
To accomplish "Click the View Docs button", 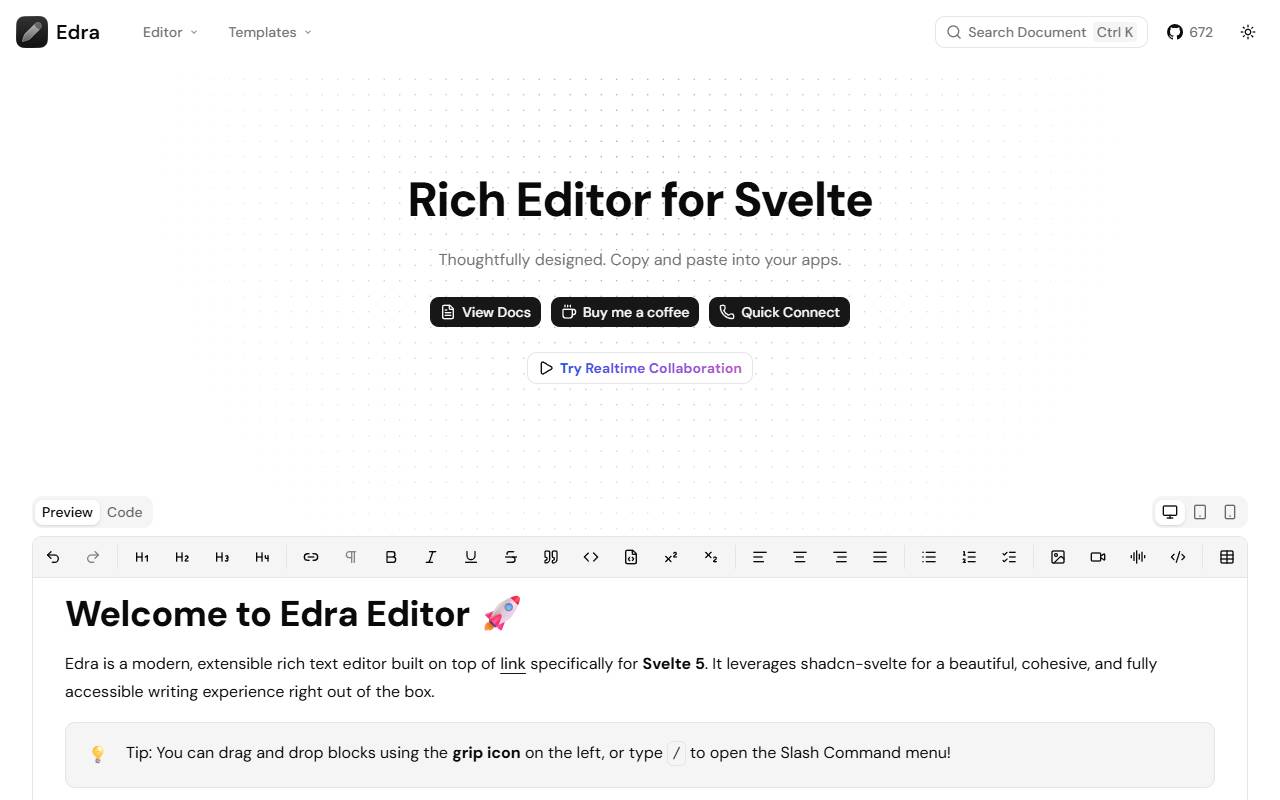I will click(486, 312).
